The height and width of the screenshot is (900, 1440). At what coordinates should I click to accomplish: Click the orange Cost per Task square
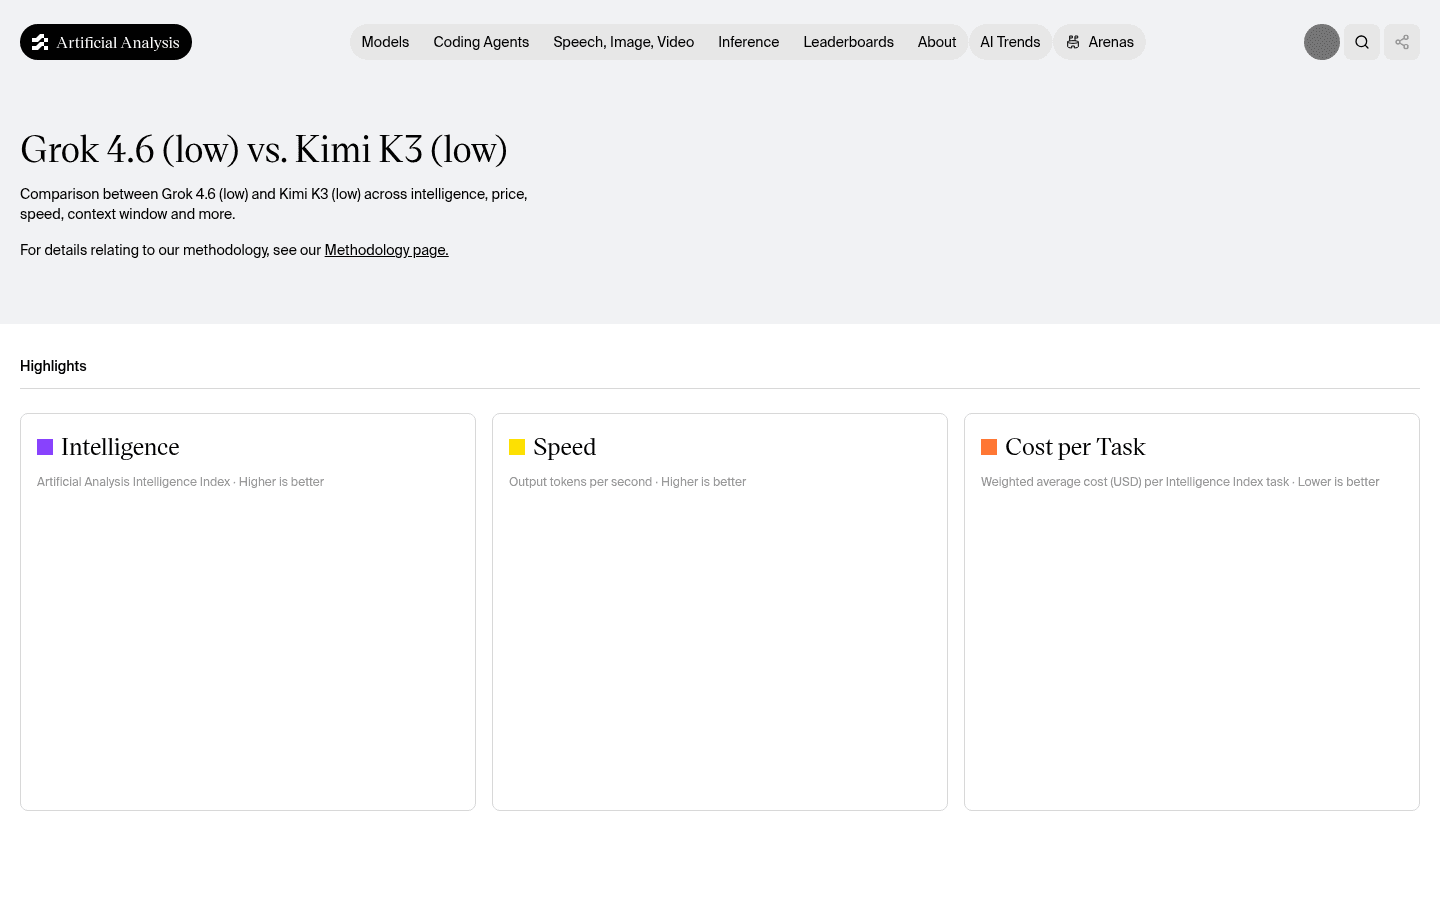(989, 447)
